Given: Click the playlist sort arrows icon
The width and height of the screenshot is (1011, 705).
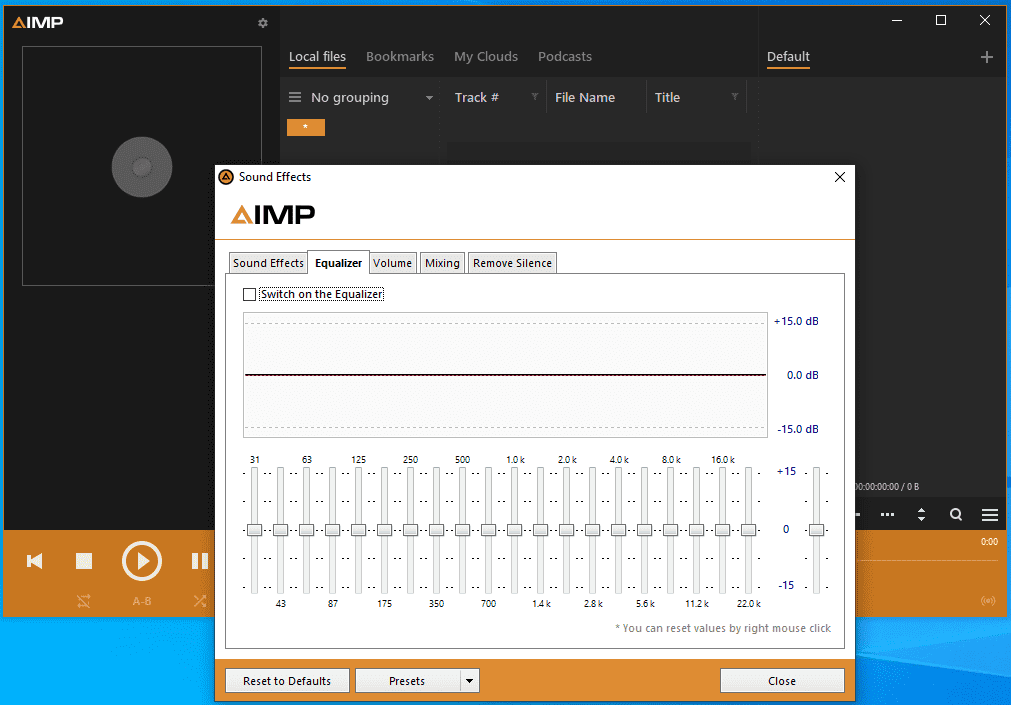Looking at the screenshot, I should click(x=921, y=515).
